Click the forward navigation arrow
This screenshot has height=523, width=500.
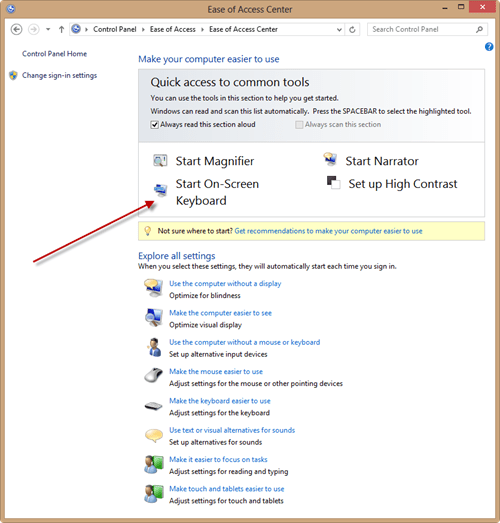tap(33, 29)
